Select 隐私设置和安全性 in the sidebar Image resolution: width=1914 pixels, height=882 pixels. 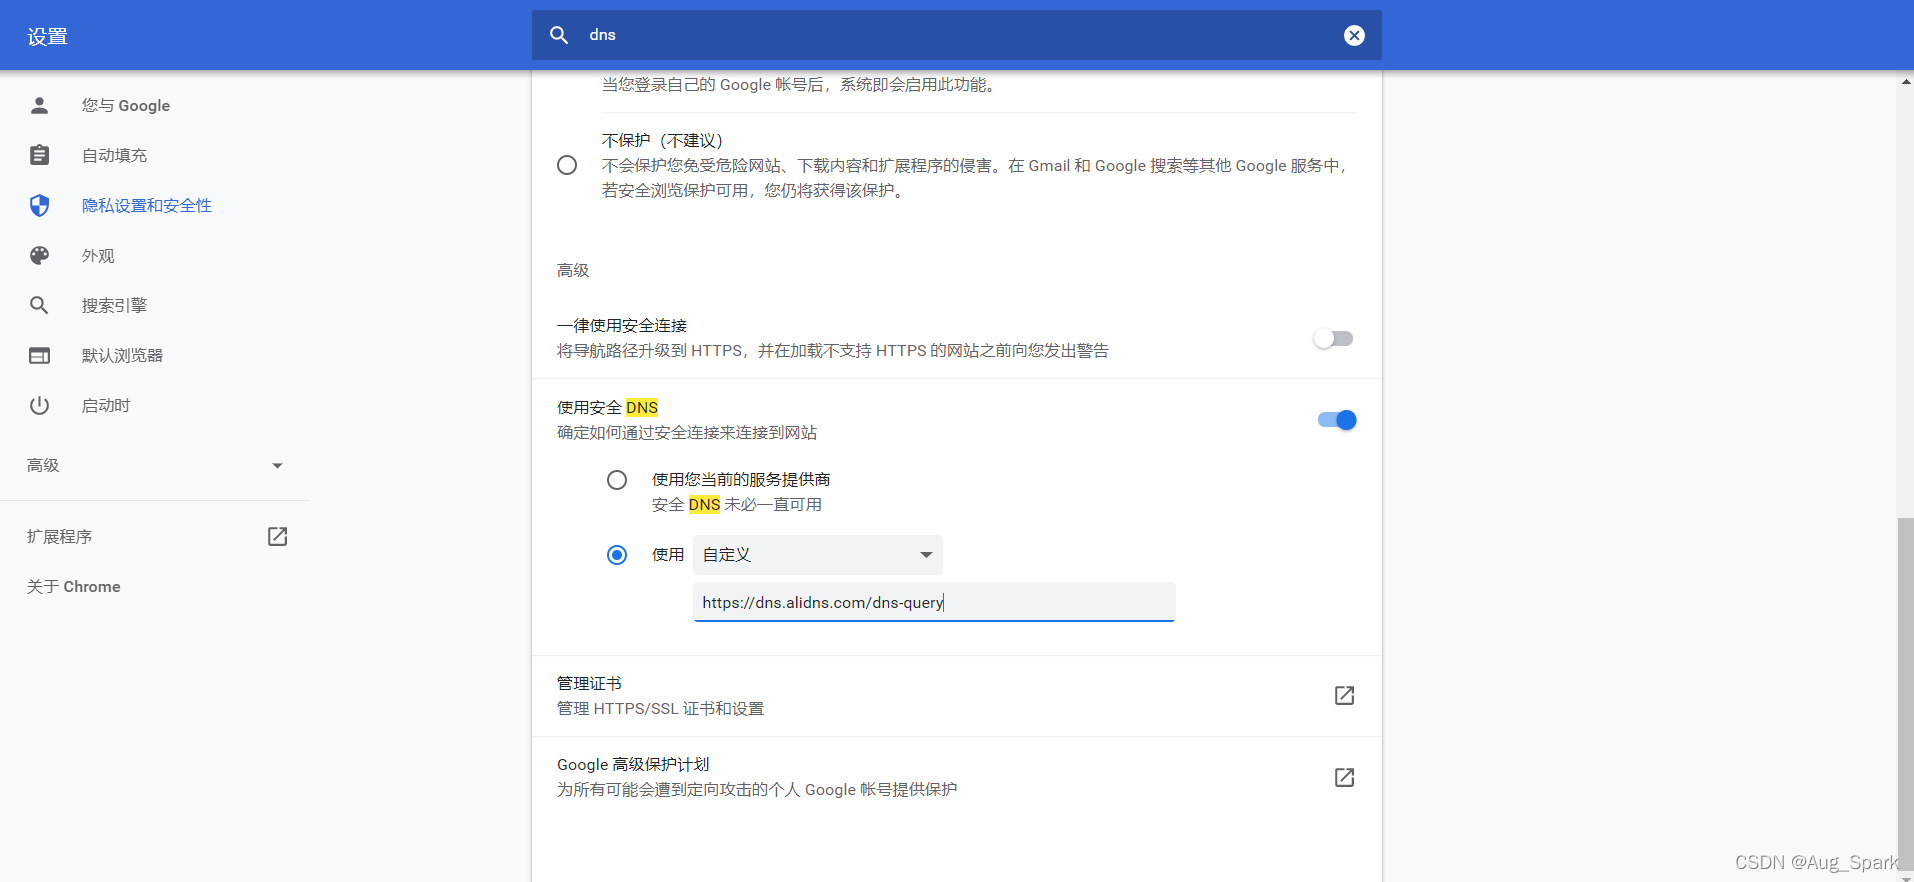click(x=147, y=205)
